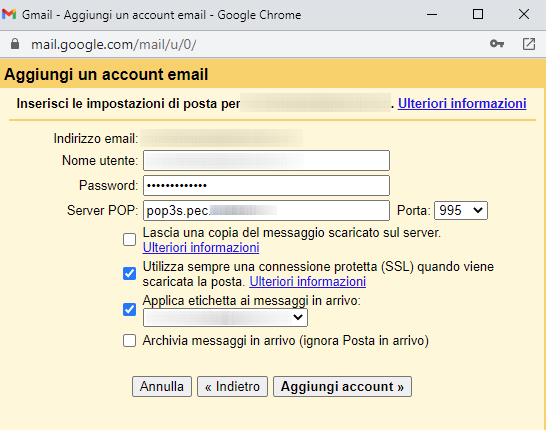Click the mail.google.com address bar URL
The height and width of the screenshot is (430, 546).
tap(114, 45)
